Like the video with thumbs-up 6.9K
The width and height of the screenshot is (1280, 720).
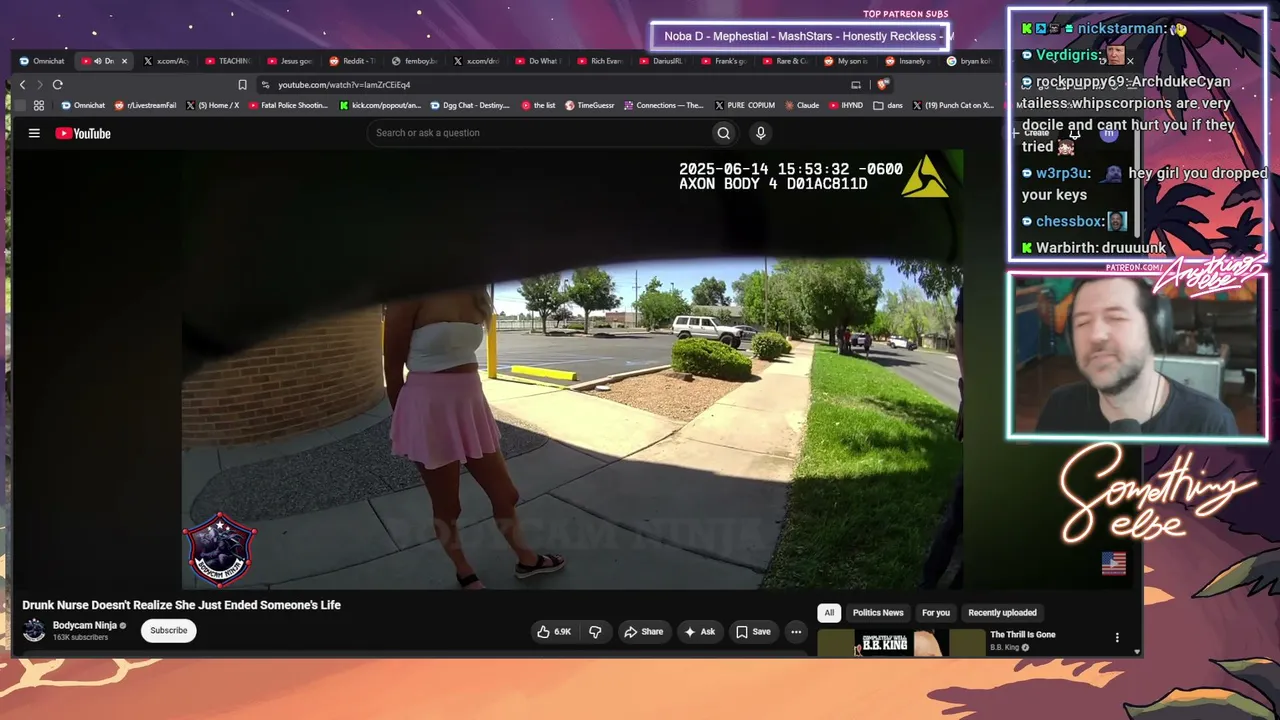click(x=554, y=632)
